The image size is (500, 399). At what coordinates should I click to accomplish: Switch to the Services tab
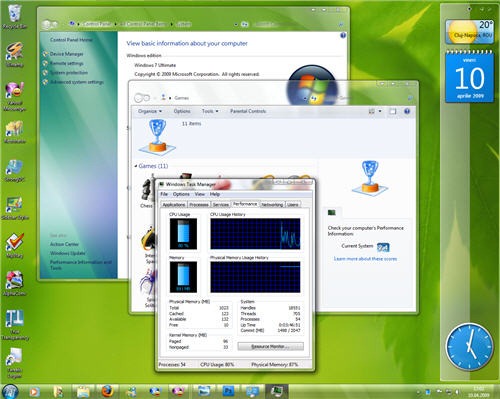tap(221, 204)
